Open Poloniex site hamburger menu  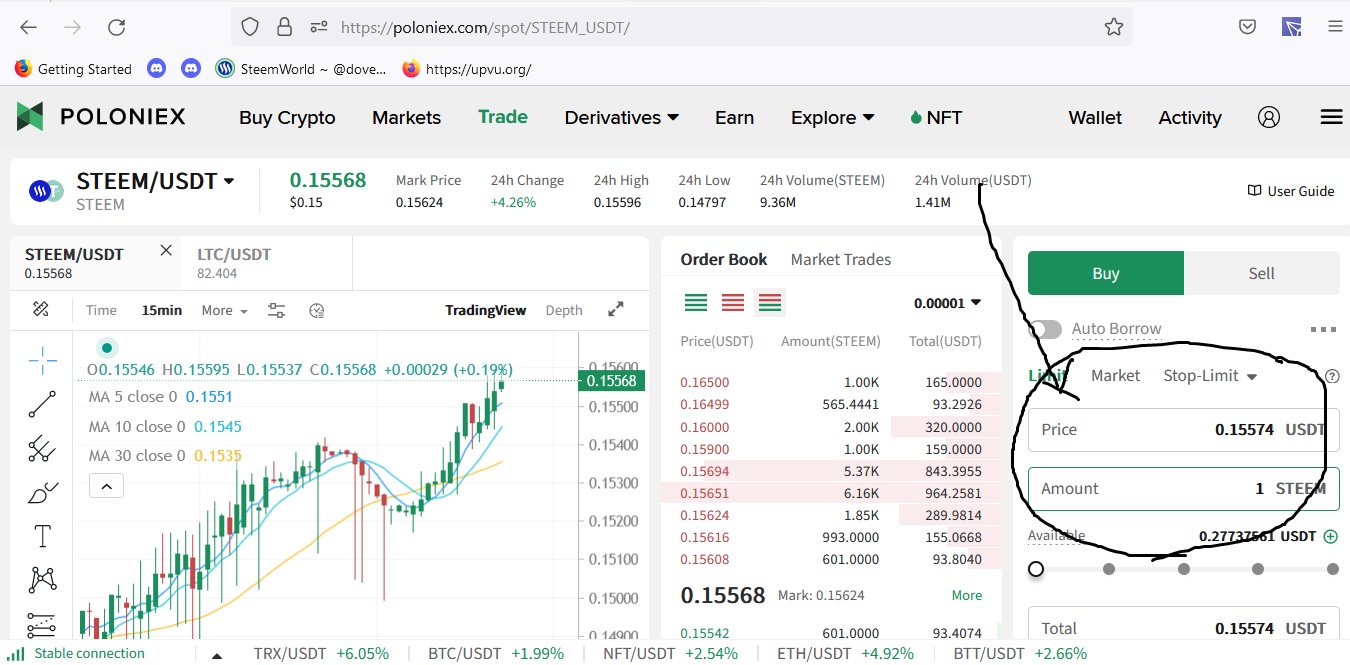[x=1331, y=117]
